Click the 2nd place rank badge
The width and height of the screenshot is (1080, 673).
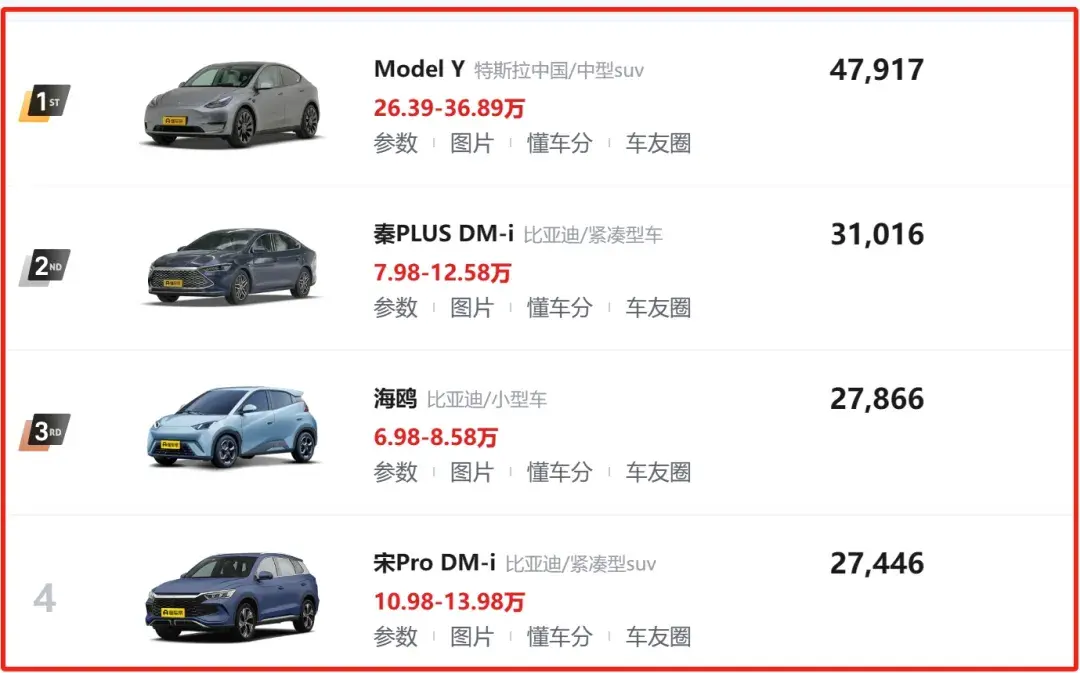[x=45, y=267]
